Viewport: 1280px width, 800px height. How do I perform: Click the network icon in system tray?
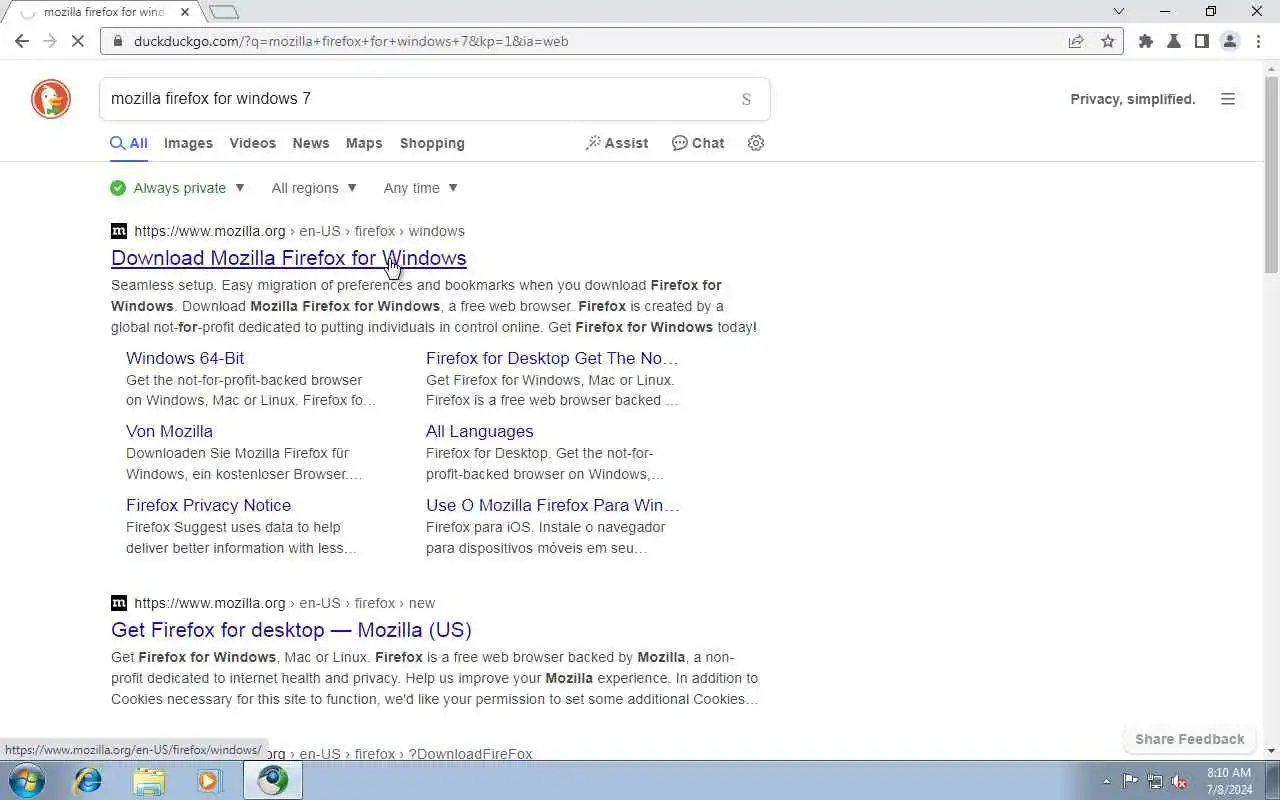(x=1155, y=781)
